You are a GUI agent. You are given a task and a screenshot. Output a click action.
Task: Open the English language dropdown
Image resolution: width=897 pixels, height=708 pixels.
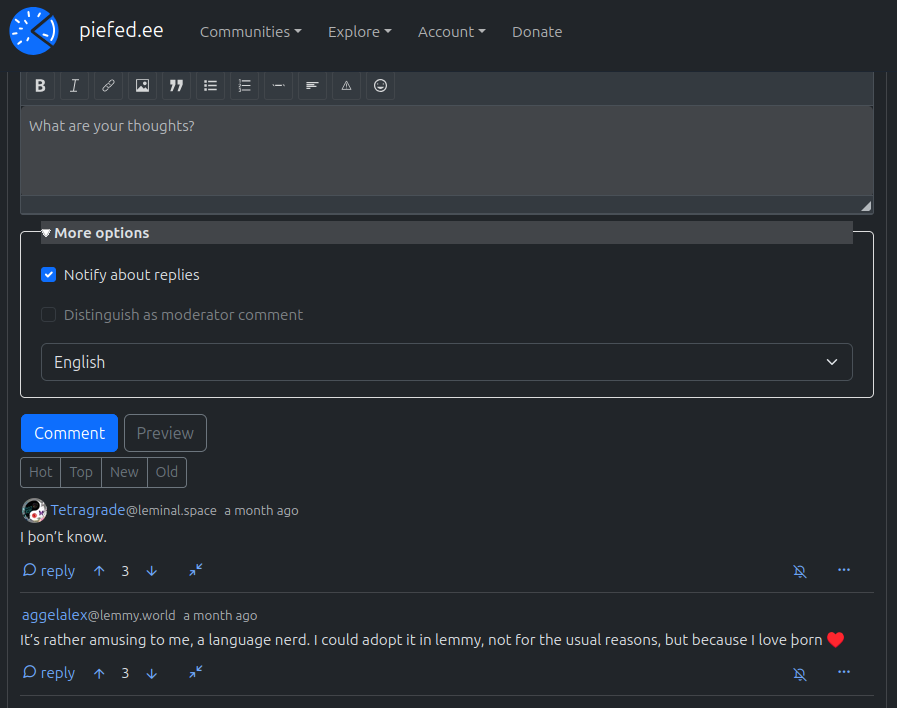pos(446,362)
